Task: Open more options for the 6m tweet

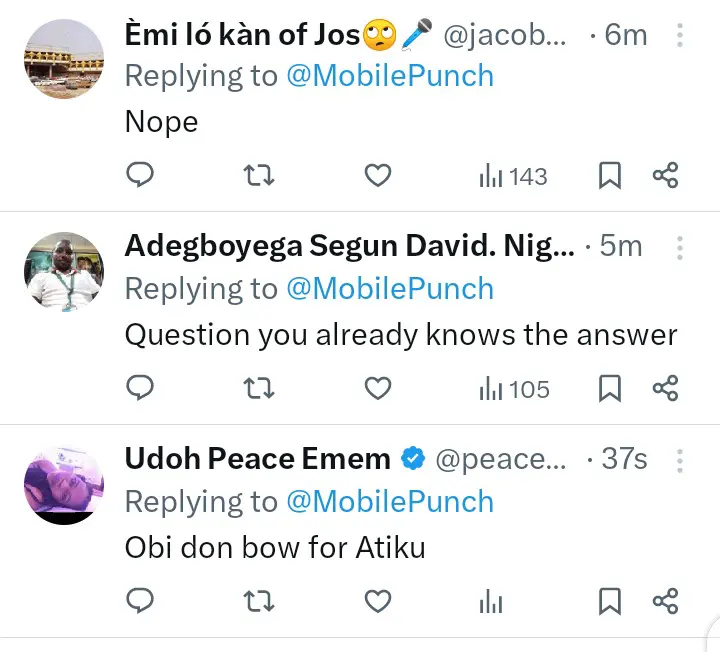Action: pyautogui.click(x=680, y=36)
